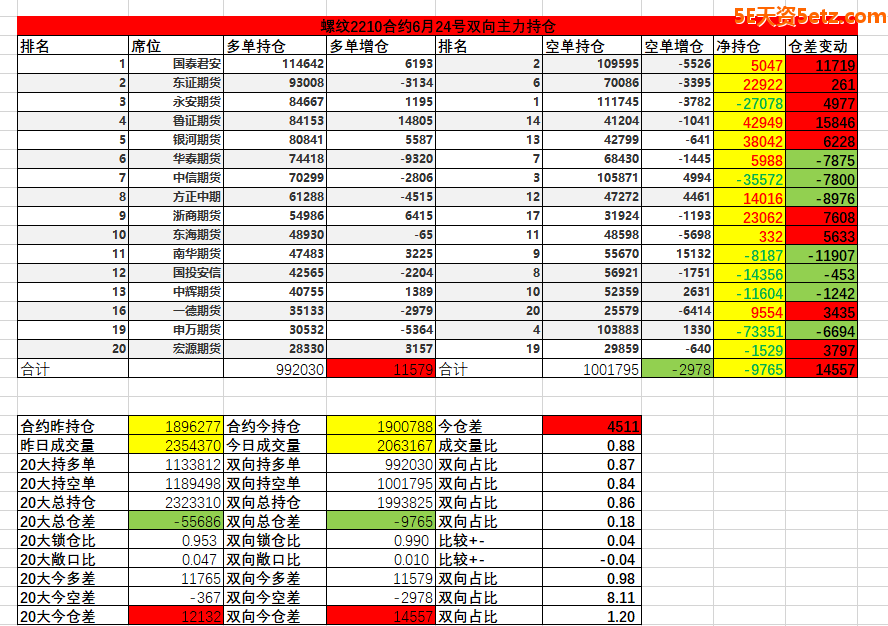Click net position value 42949

(x=749, y=121)
